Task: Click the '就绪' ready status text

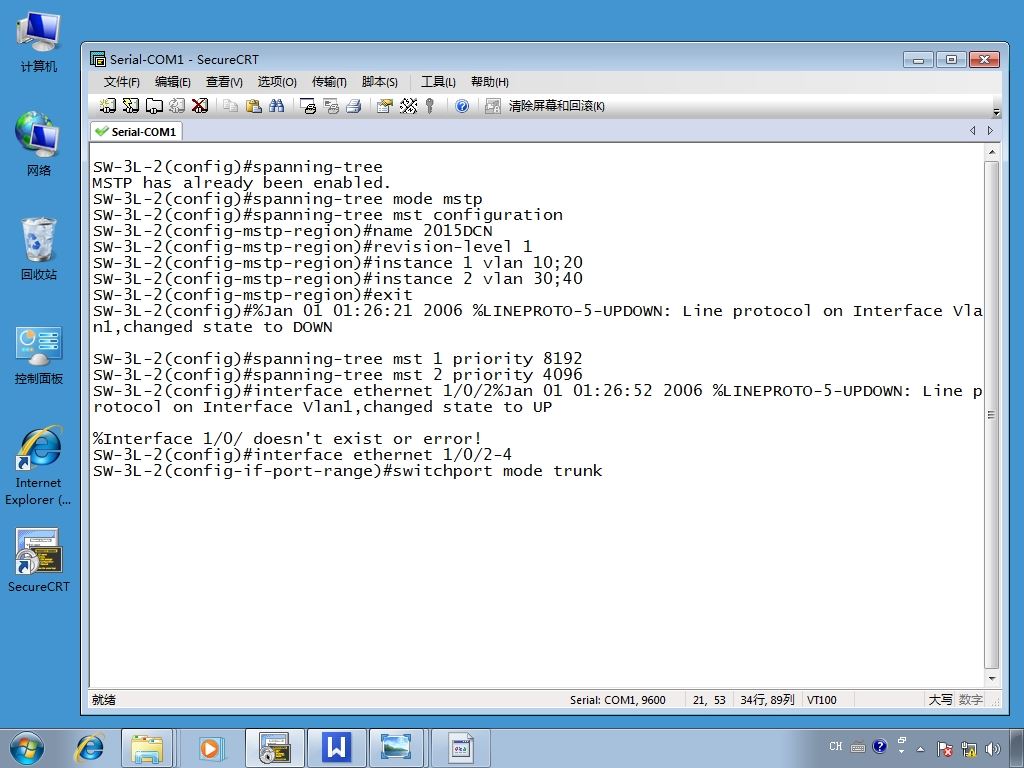Action: point(104,699)
